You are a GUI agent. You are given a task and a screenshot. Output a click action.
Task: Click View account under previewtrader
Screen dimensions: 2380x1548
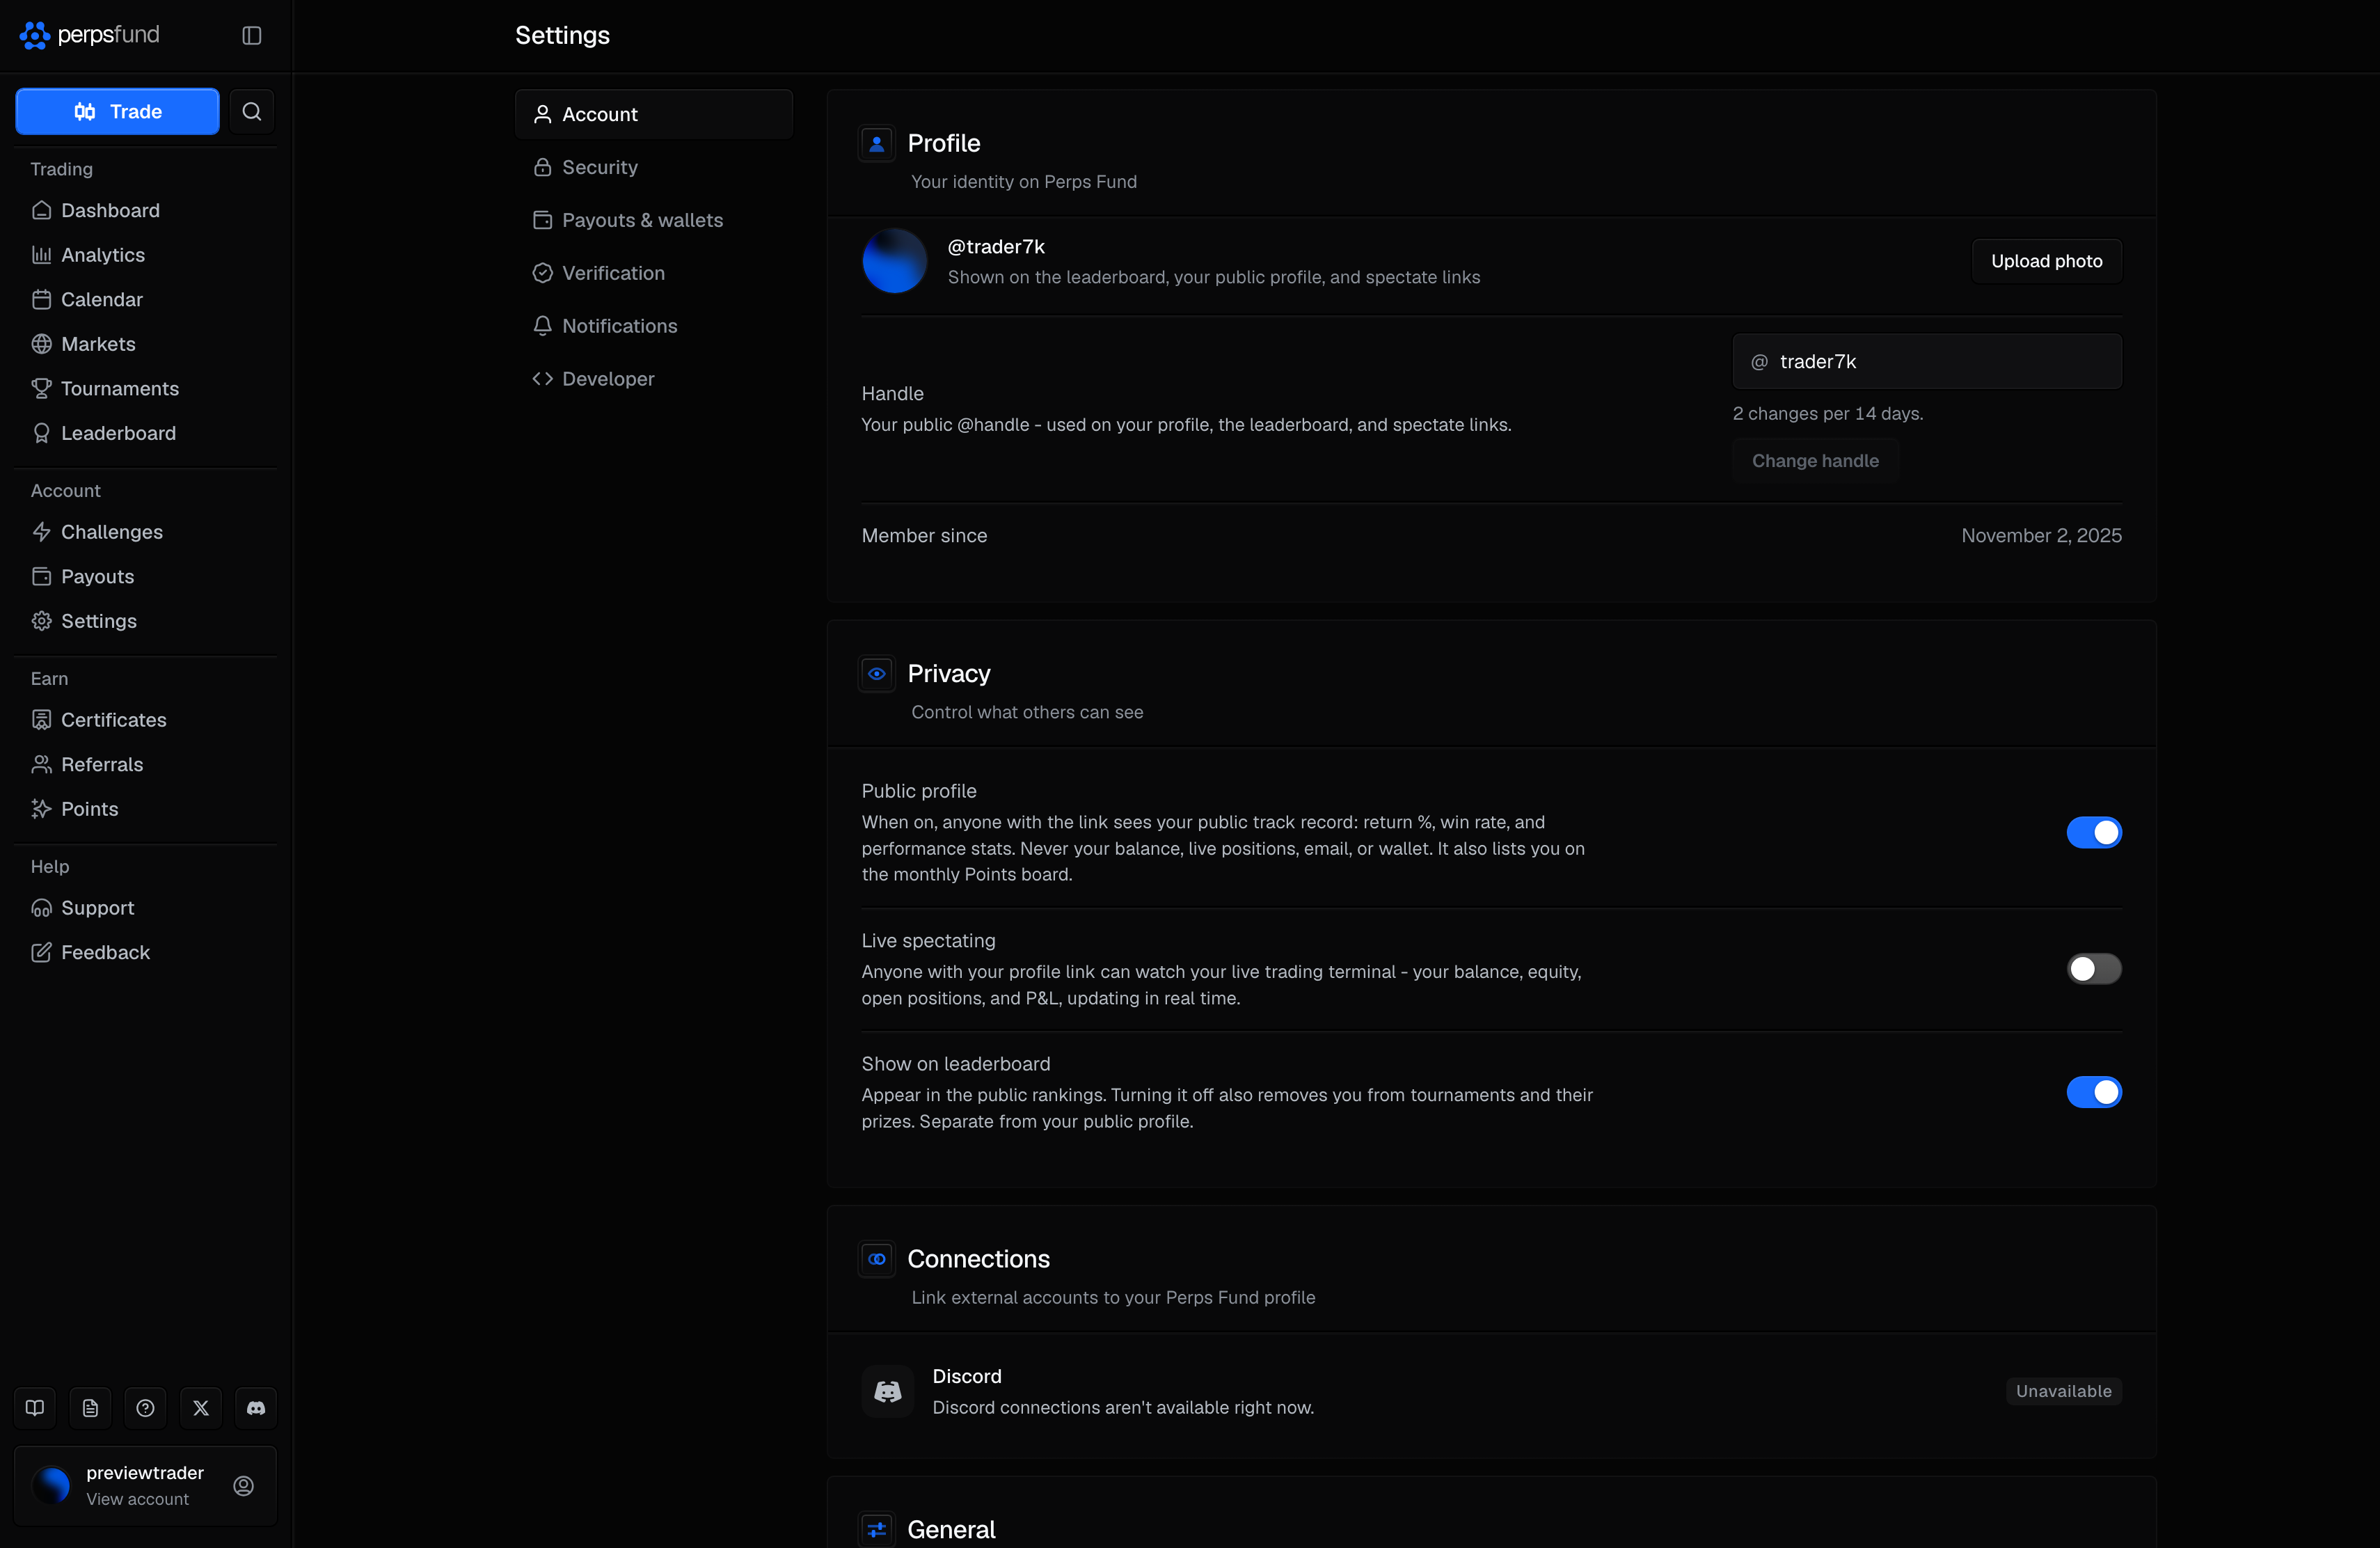[x=137, y=1499]
